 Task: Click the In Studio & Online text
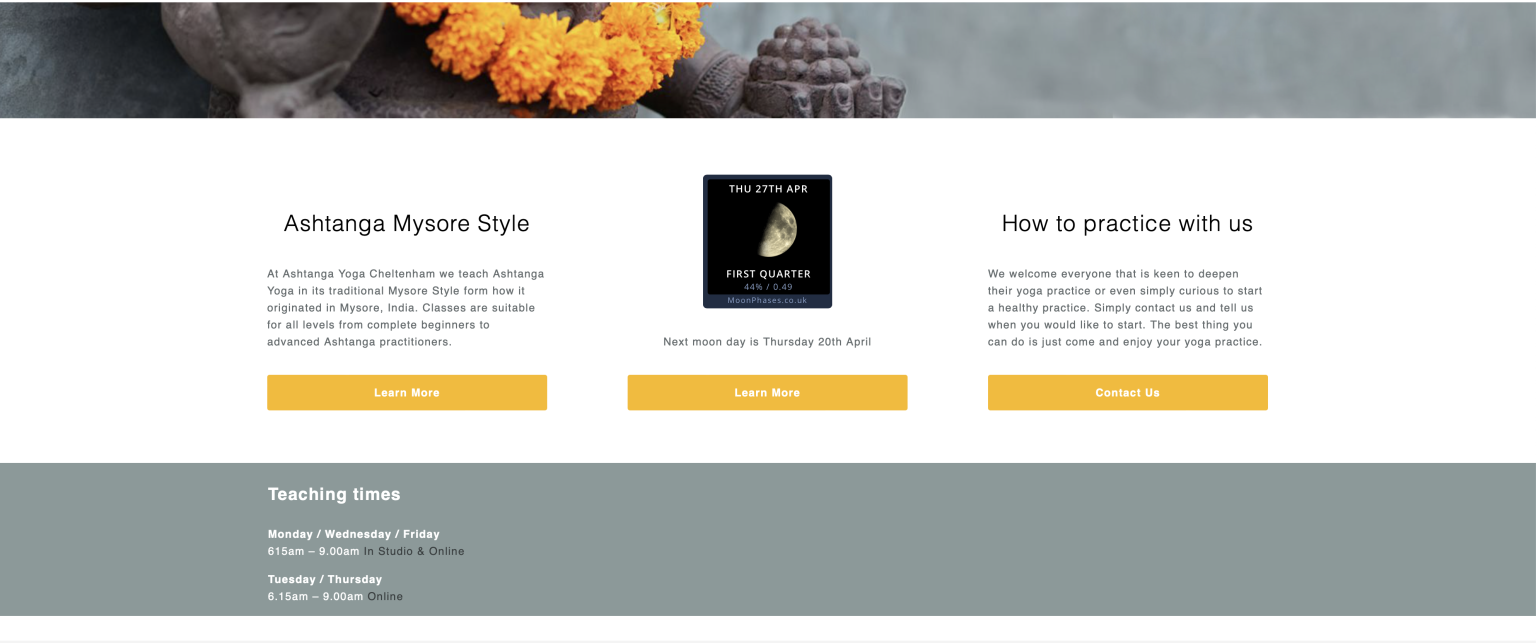click(414, 551)
